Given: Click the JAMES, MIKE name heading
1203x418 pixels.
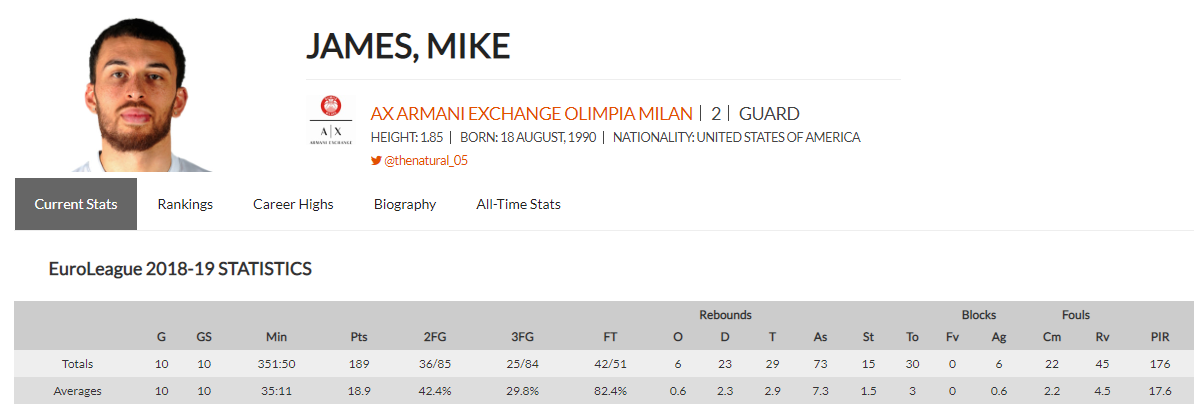Looking at the screenshot, I should coord(408,46).
